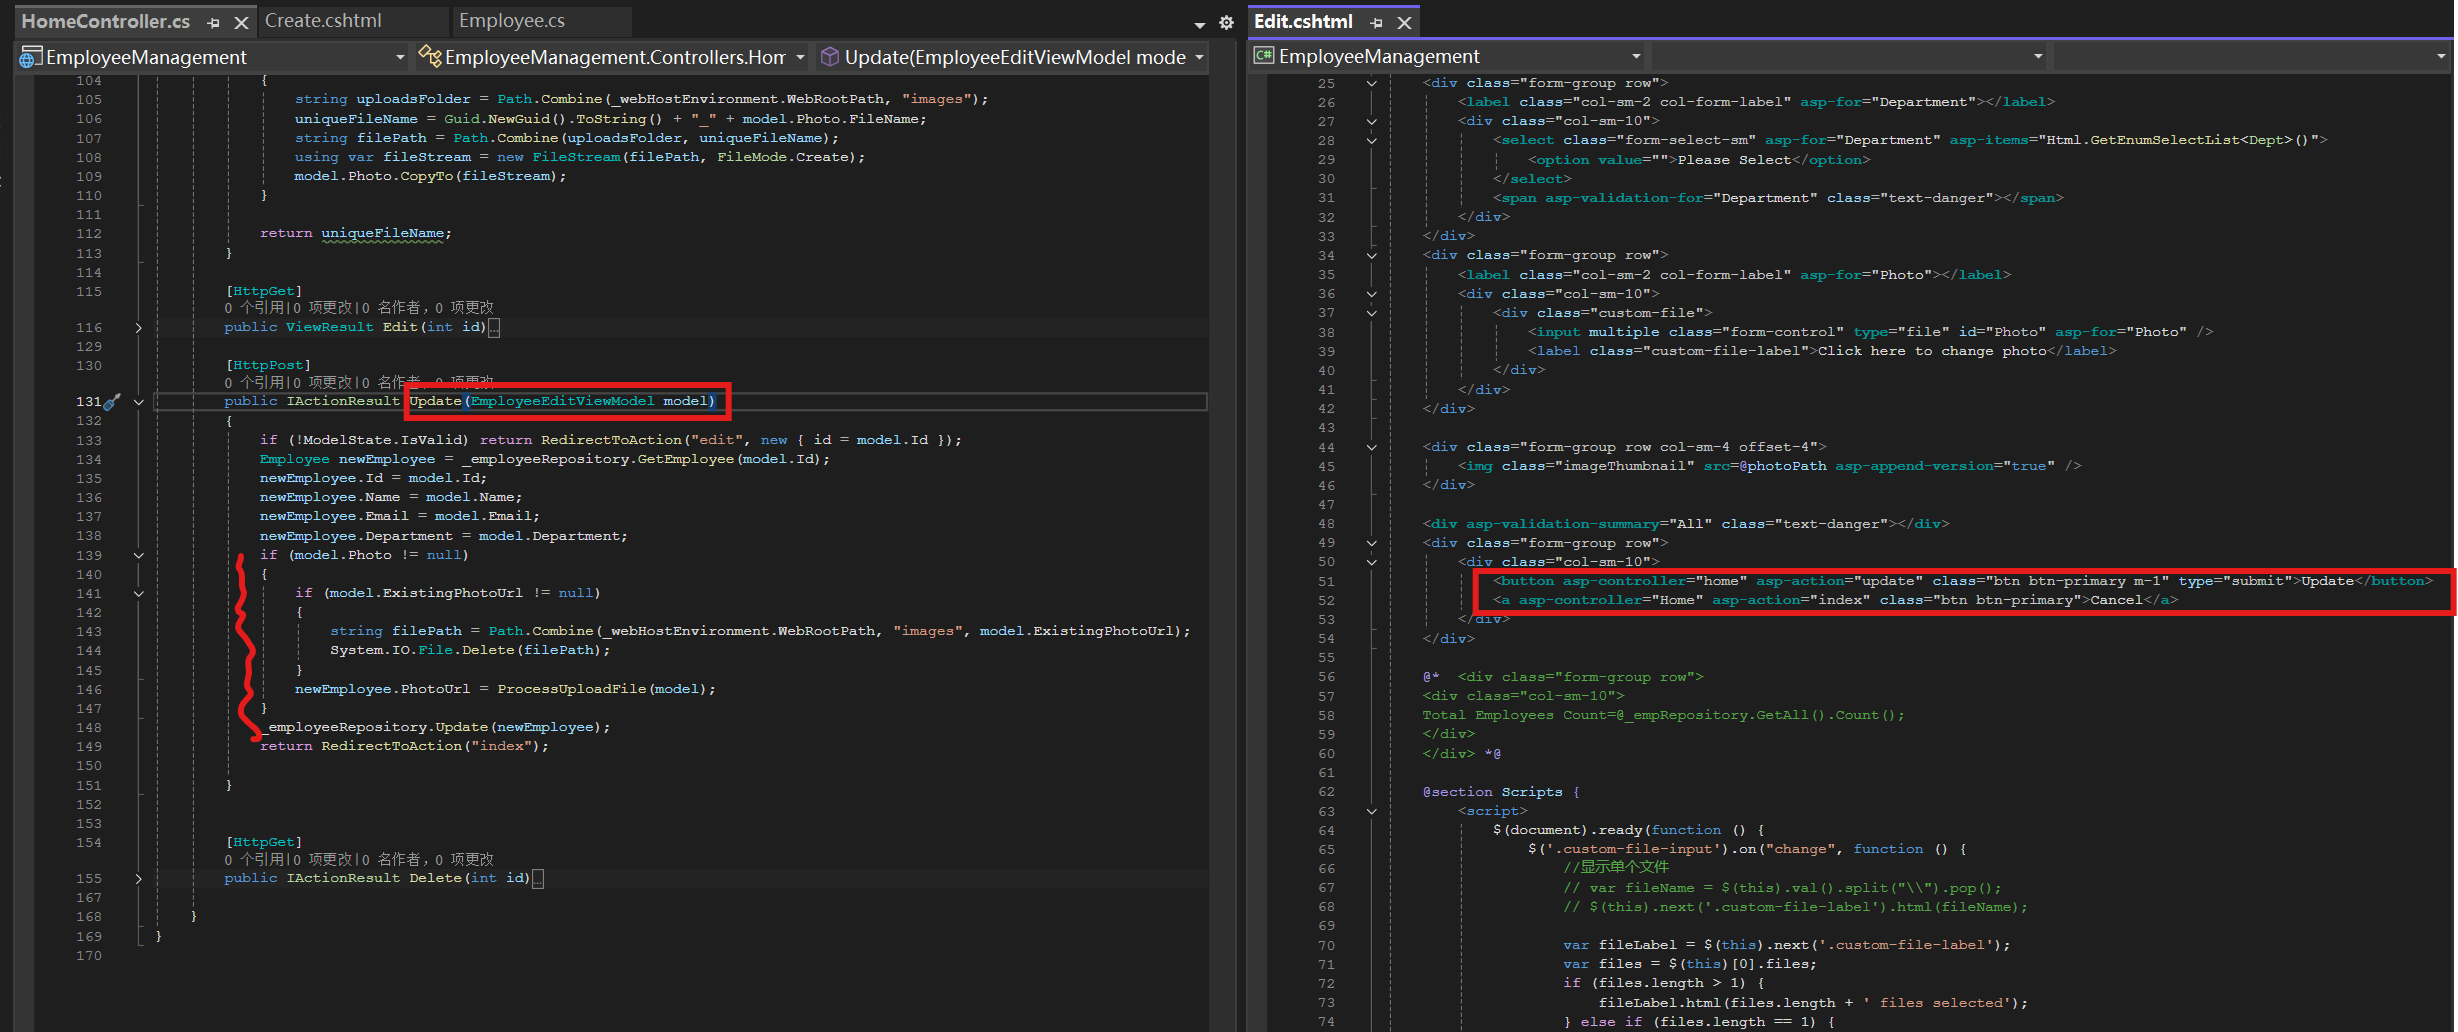Click [HttpPost] attribute on line 130
The height and width of the screenshot is (1032, 2458).
pyautogui.click(x=268, y=365)
